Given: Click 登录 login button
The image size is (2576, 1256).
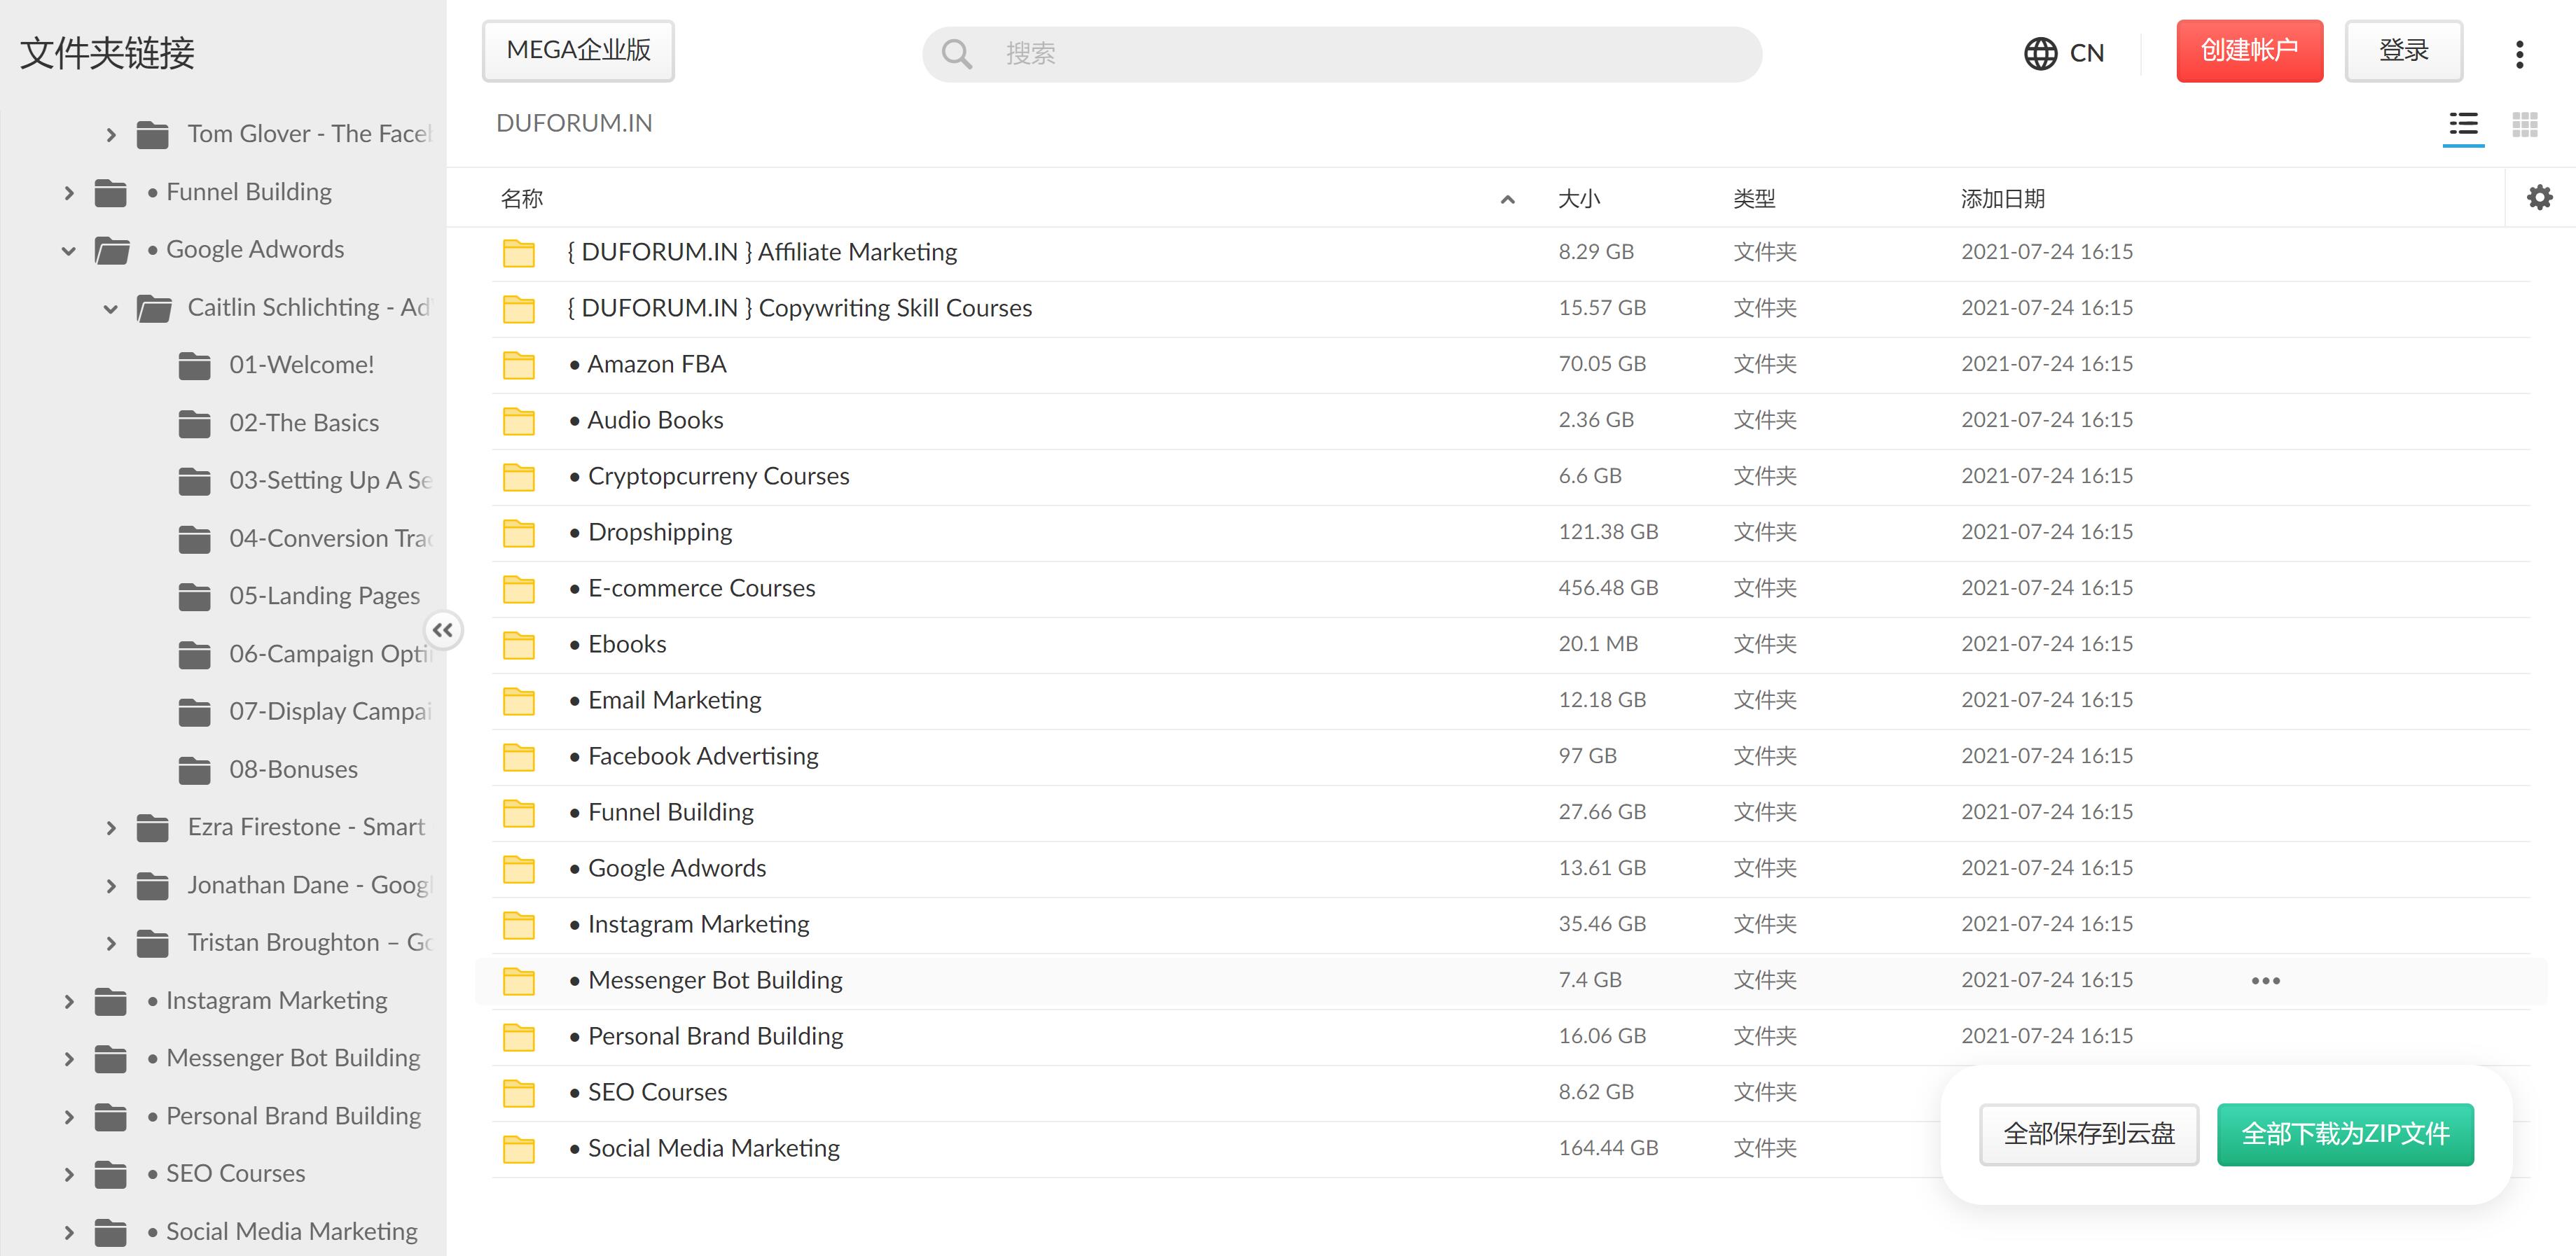Looking at the screenshot, I should tap(2403, 50).
